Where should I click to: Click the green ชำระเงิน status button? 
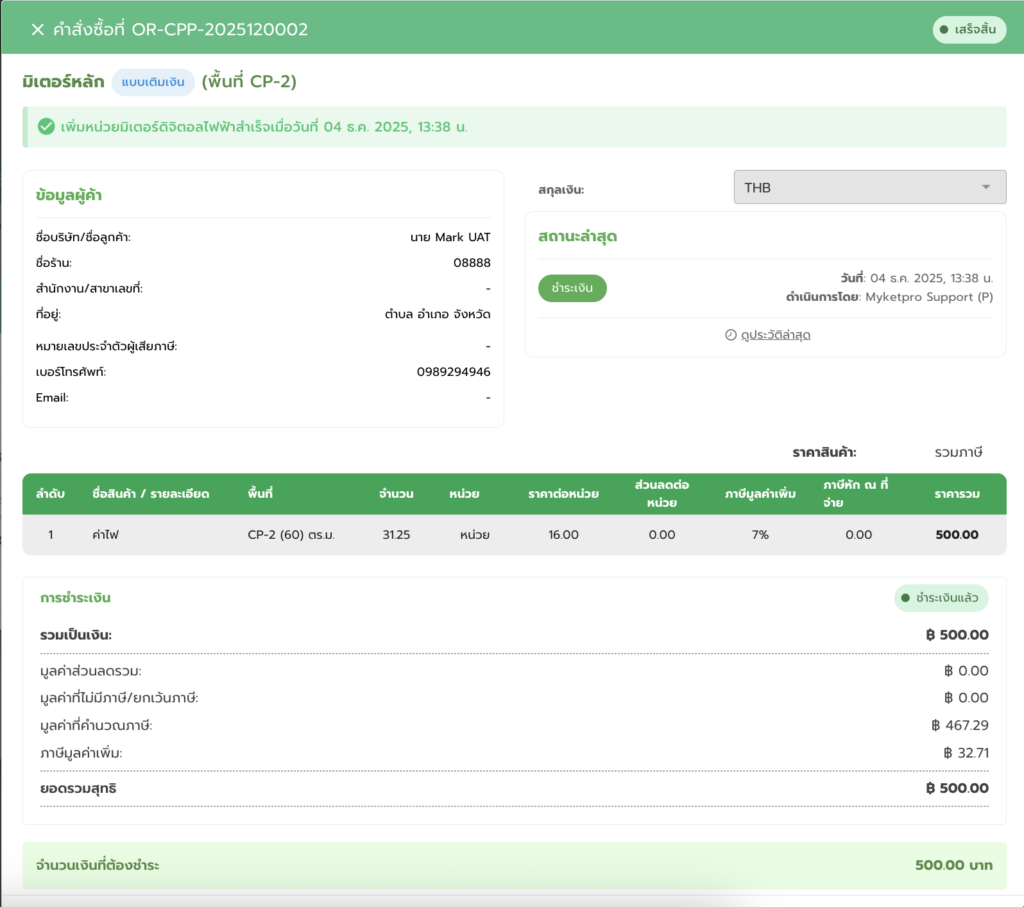click(572, 288)
